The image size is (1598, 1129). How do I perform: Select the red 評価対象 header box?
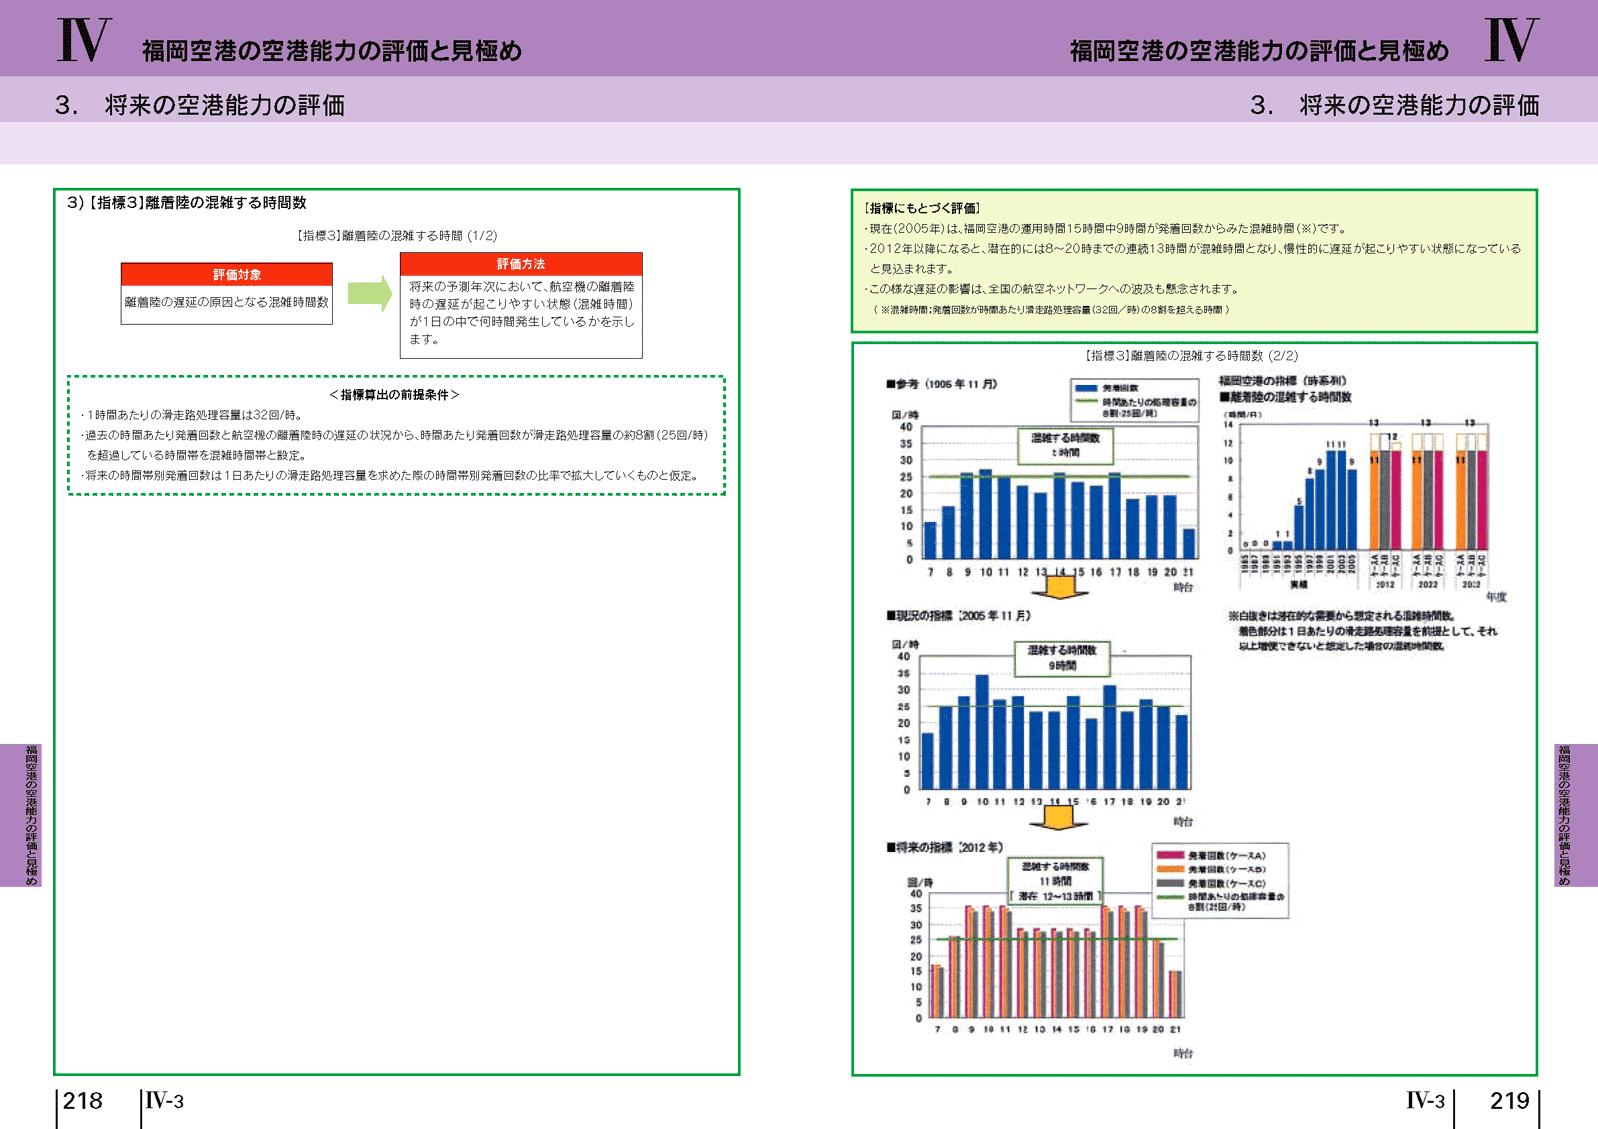[x=227, y=274]
